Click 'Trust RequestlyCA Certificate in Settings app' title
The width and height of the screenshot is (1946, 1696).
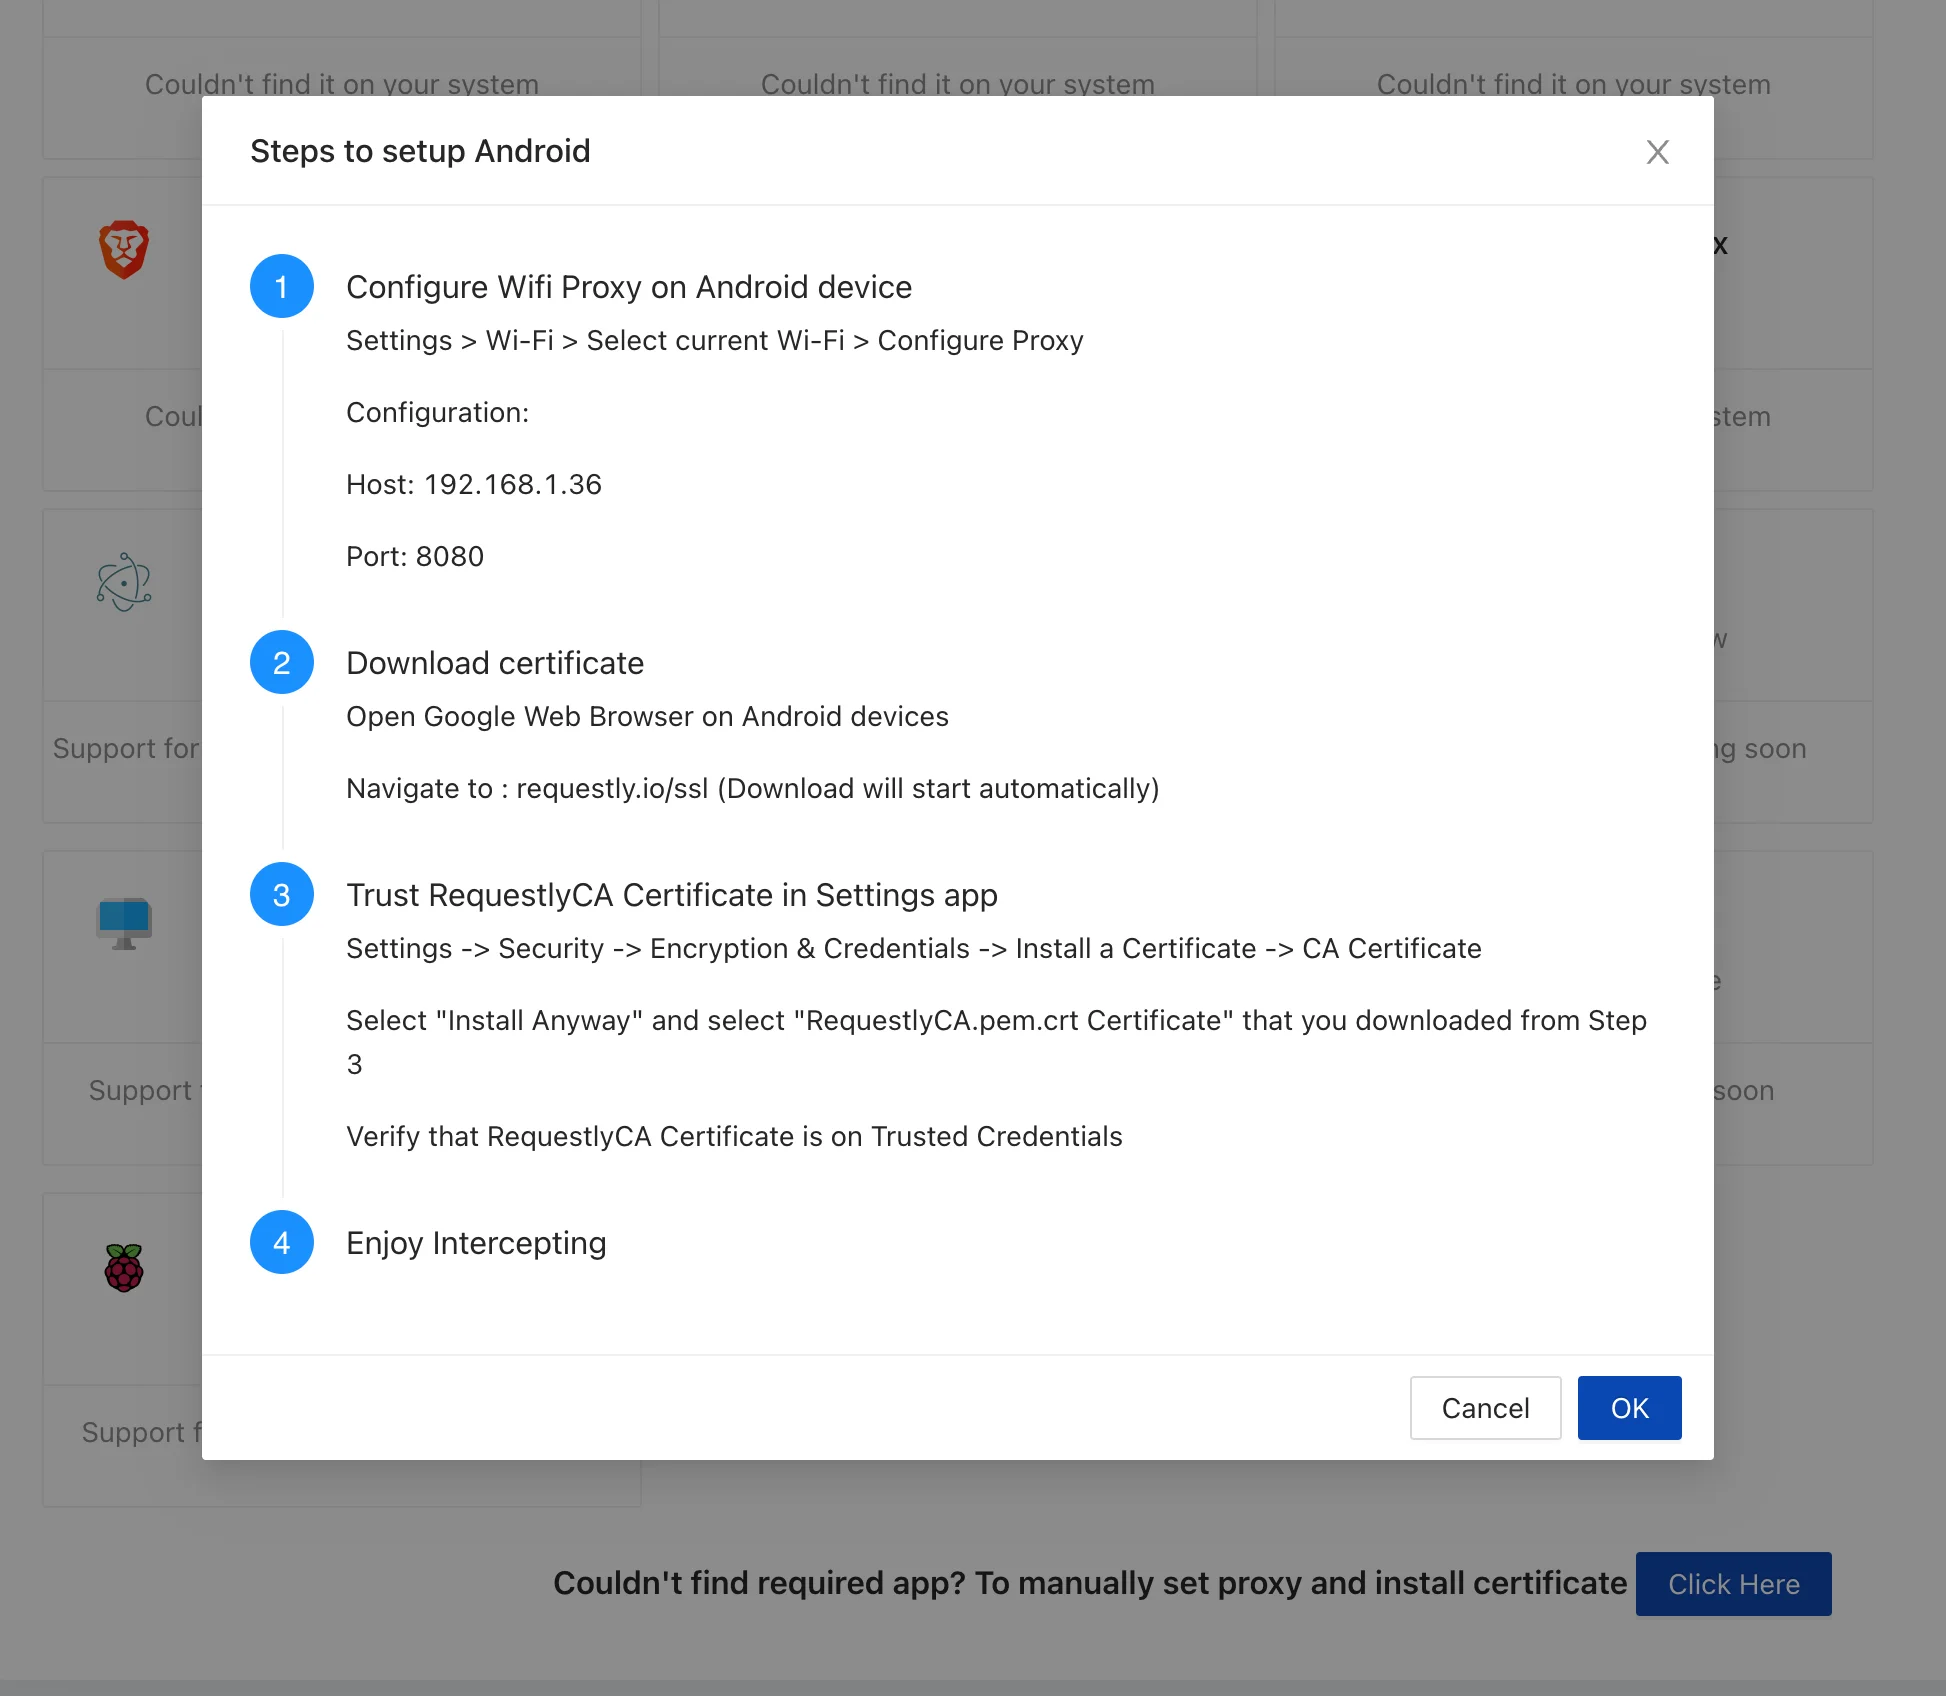[672, 895]
